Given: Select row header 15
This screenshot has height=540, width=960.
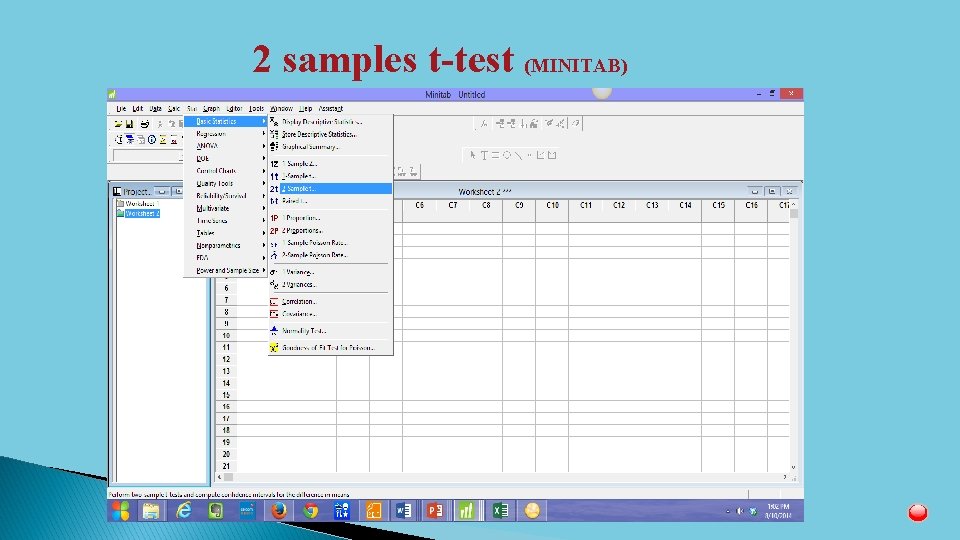Looking at the screenshot, I should pyautogui.click(x=226, y=396).
